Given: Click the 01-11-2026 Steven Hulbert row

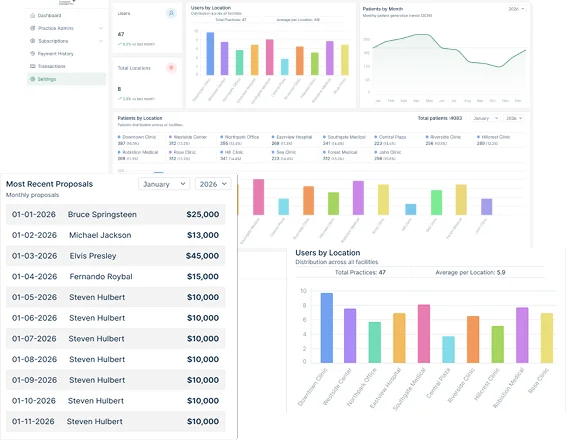Looking at the screenshot, I should click(x=116, y=422).
